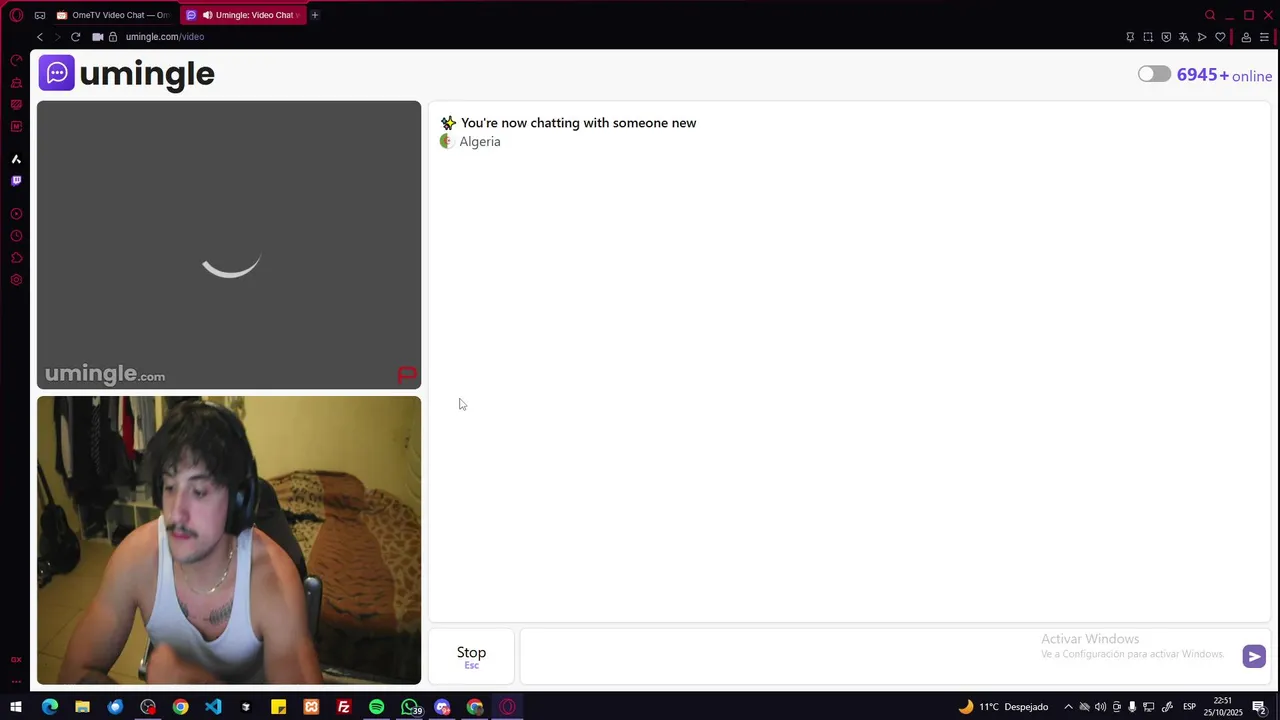The width and height of the screenshot is (1280, 720).
Task: Switch the ESP input language indicator
Action: 1190,707
